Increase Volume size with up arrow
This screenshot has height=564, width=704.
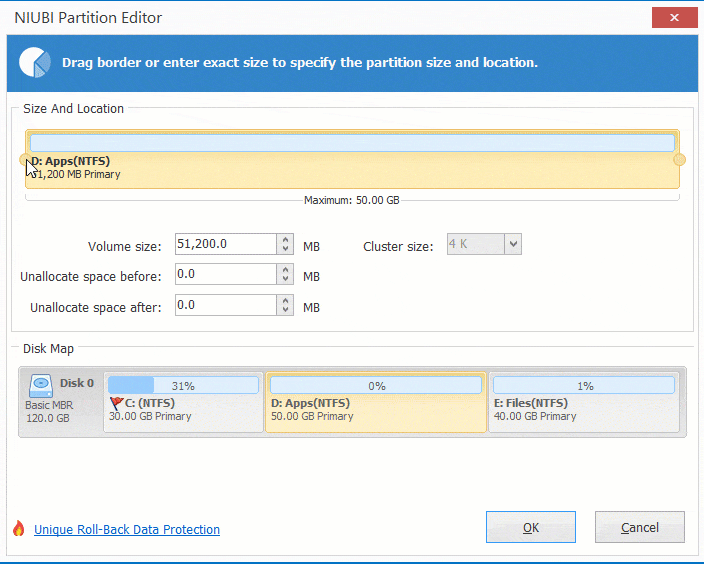pos(286,239)
